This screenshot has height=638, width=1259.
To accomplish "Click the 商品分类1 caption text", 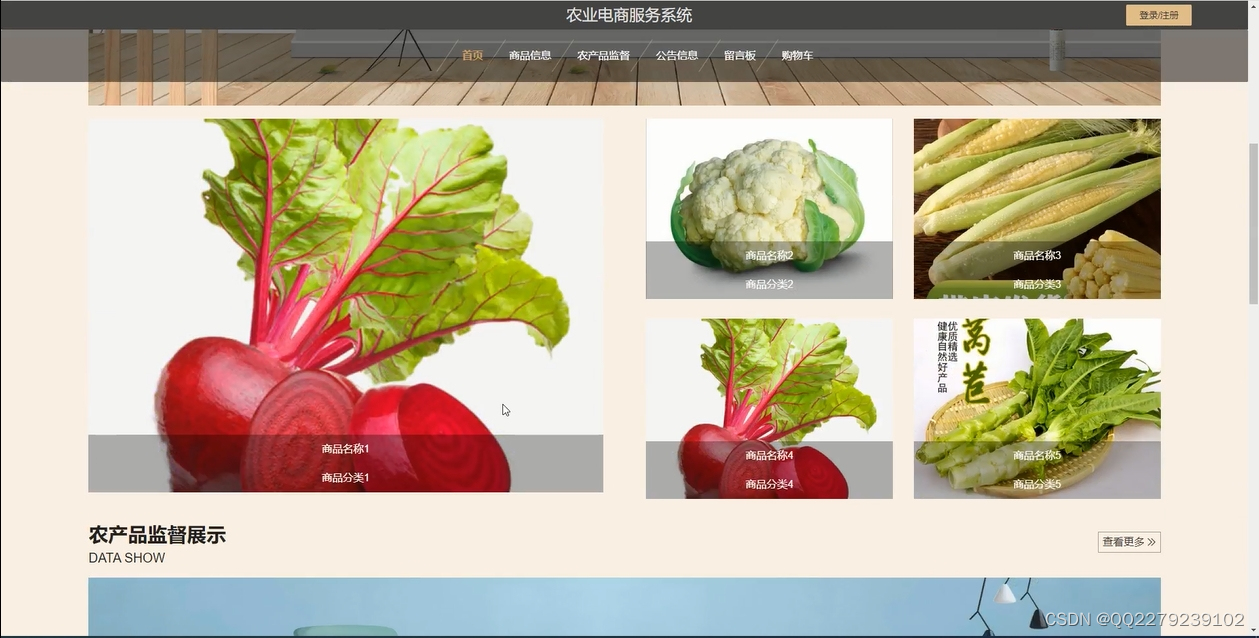I will point(345,478).
